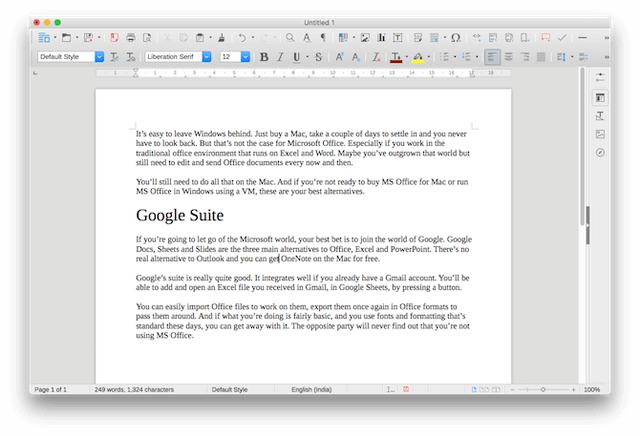Open the line spacing options

[562, 57]
